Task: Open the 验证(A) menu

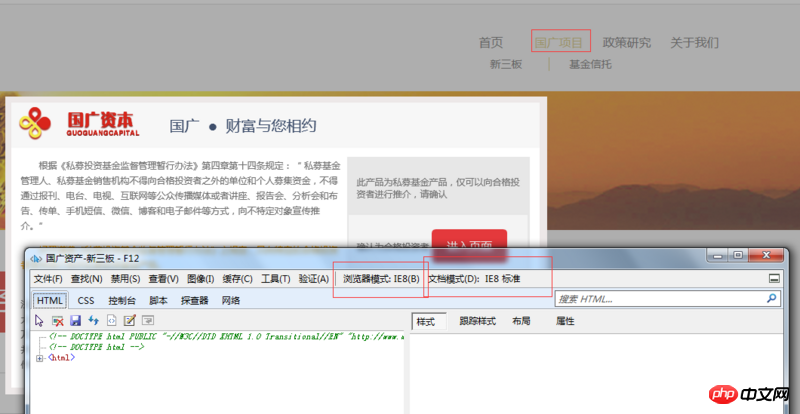Action: coord(314,279)
